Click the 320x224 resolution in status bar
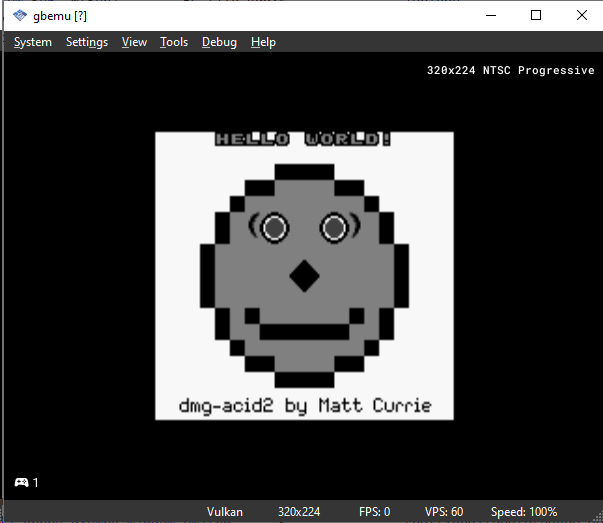The height and width of the screenshot is (523, 603). (299, 512)
